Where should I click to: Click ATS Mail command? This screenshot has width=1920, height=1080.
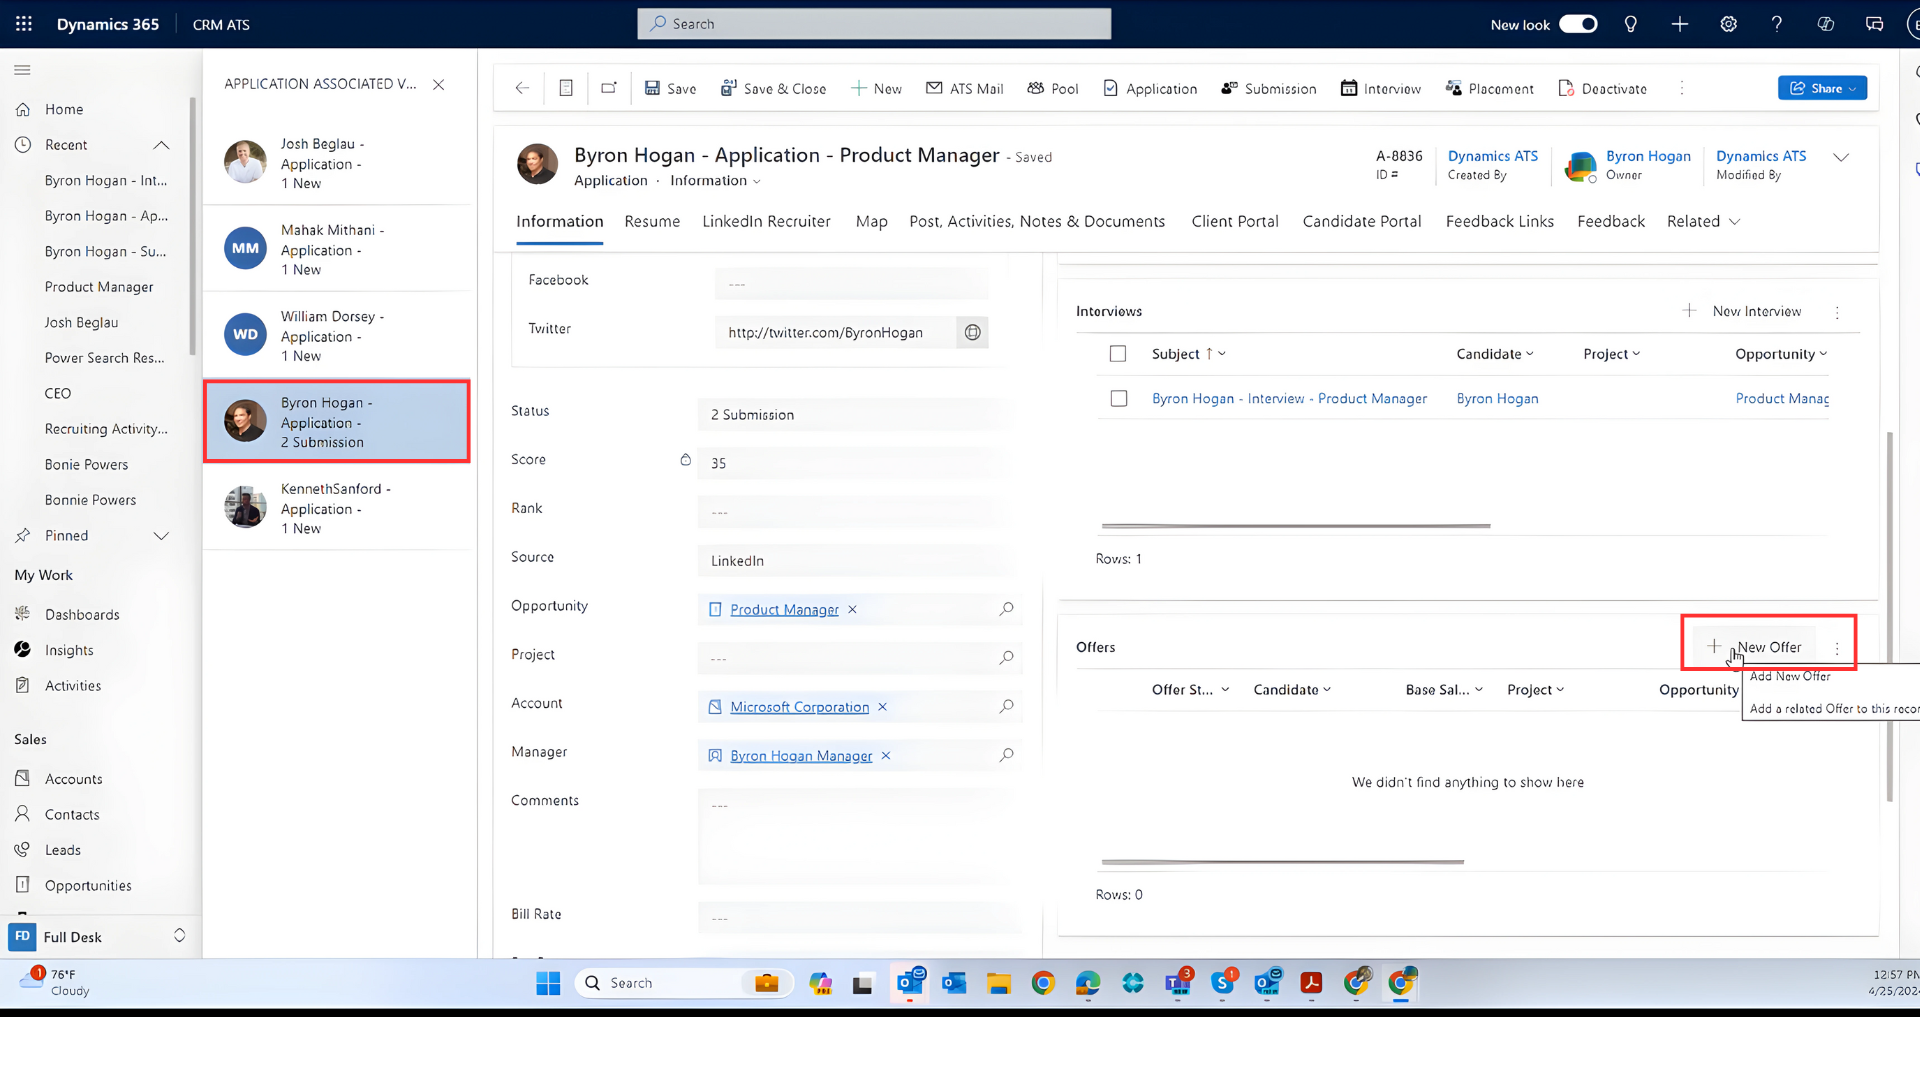pos(964,88)
